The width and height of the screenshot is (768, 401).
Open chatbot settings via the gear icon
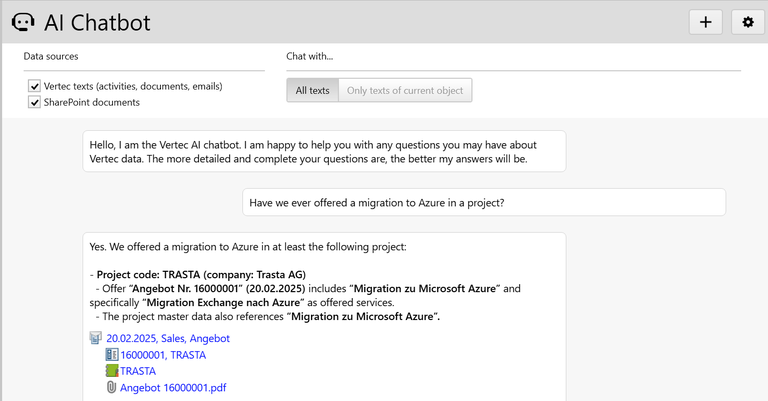coord(747,22)
